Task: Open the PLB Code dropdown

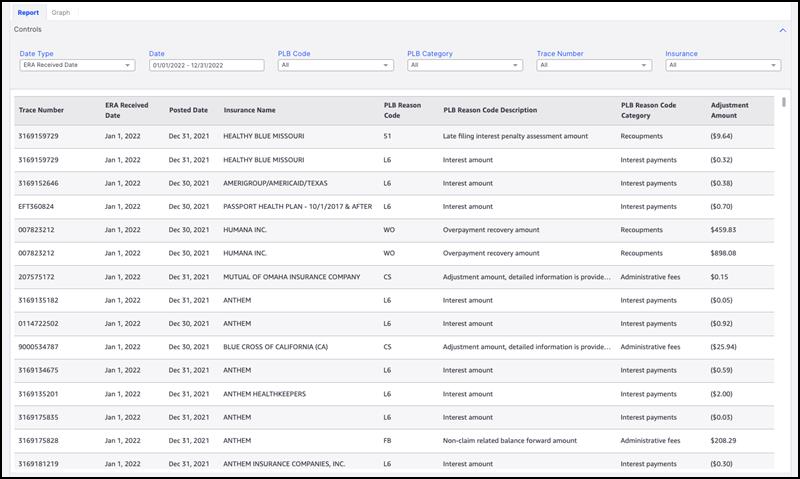Action: pyautogui.click(x=335, y=65)
